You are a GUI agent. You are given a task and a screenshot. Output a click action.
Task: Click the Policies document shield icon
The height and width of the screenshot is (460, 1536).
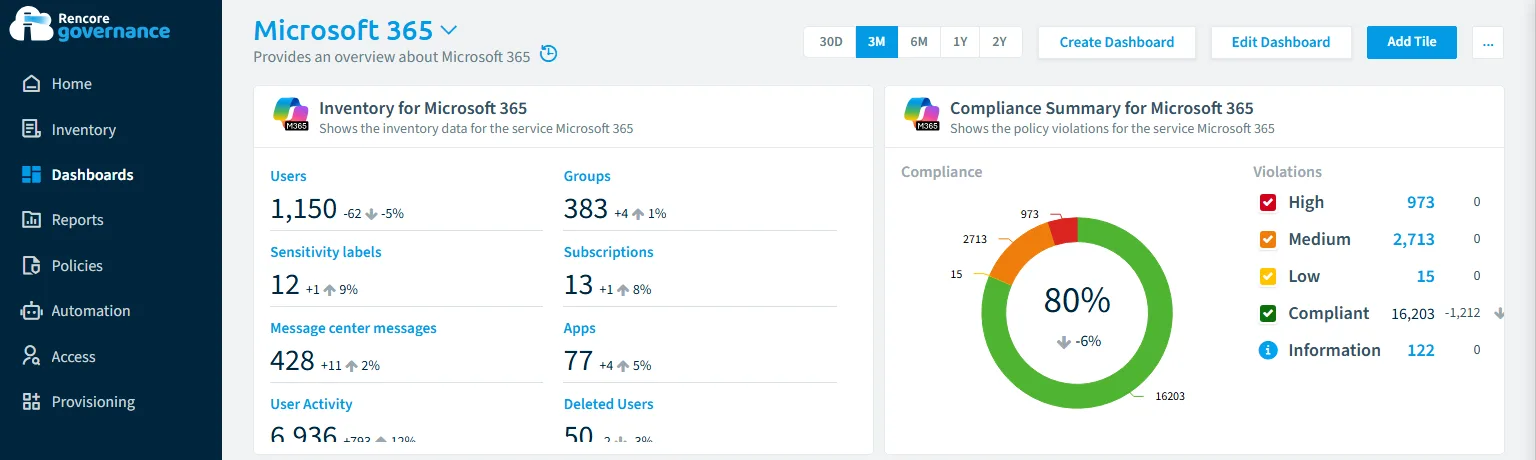point(32,266)
